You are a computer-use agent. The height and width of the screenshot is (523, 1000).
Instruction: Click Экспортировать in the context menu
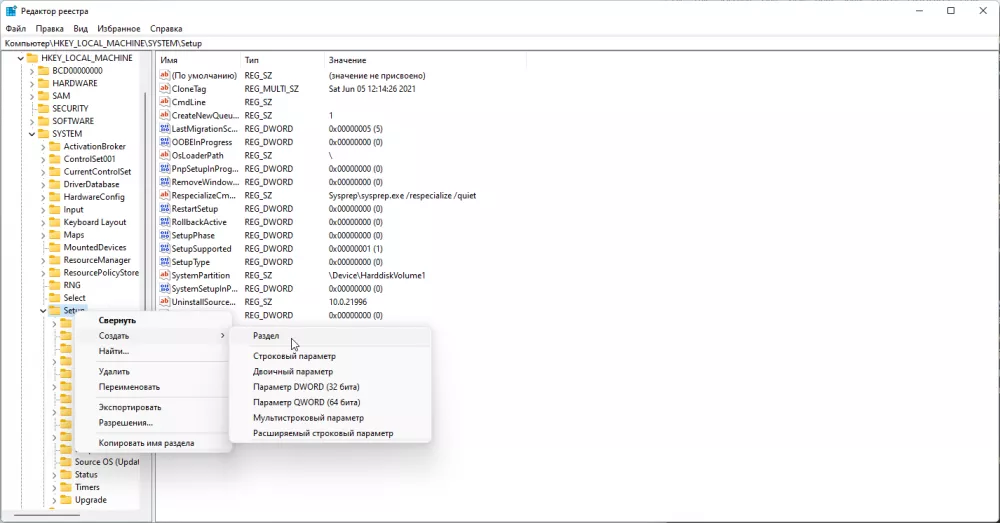pyautogui.click(x=130, y=407)
